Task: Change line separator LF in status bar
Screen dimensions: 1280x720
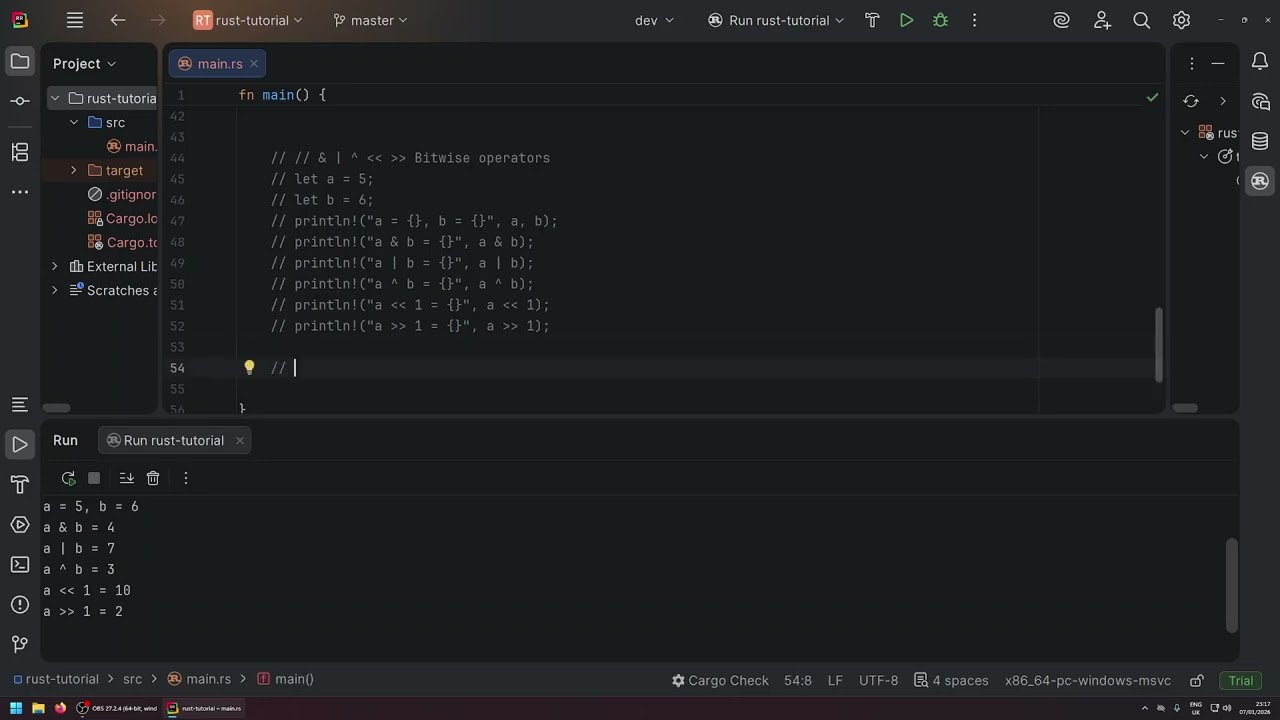Action: pos(835,680)
